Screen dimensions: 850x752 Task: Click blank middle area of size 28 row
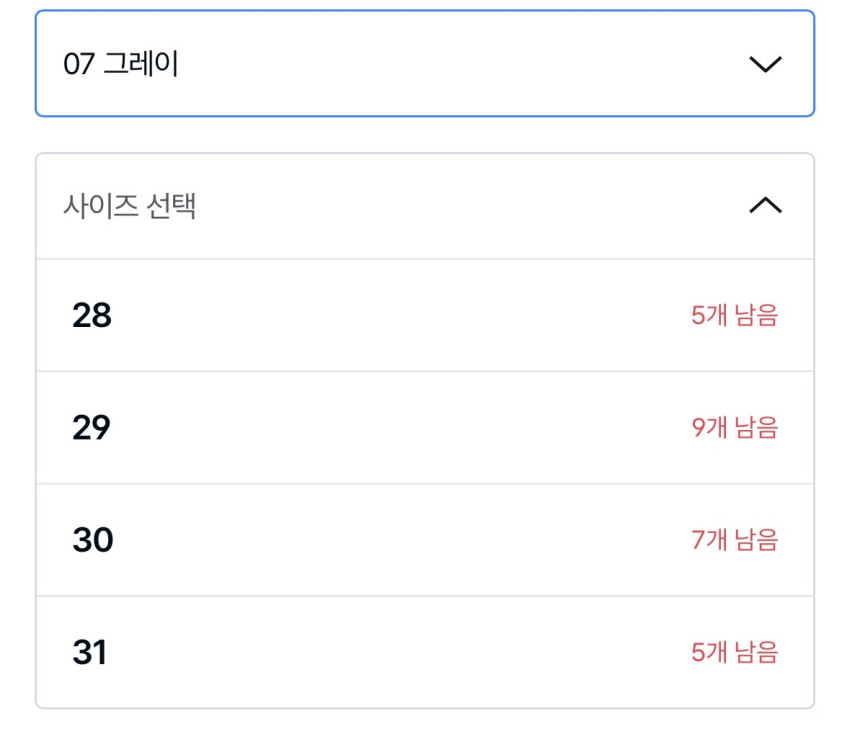pyautogui.click(x=400, y=316)
